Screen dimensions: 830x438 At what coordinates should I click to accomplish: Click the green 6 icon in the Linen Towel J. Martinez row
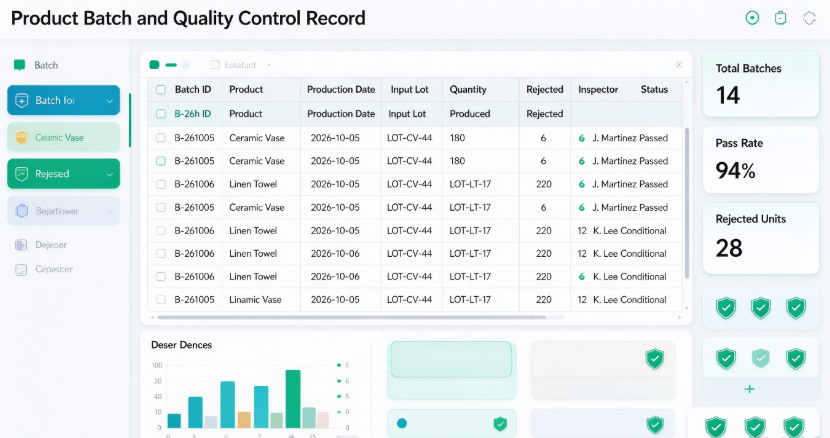(x=582, y=184)
